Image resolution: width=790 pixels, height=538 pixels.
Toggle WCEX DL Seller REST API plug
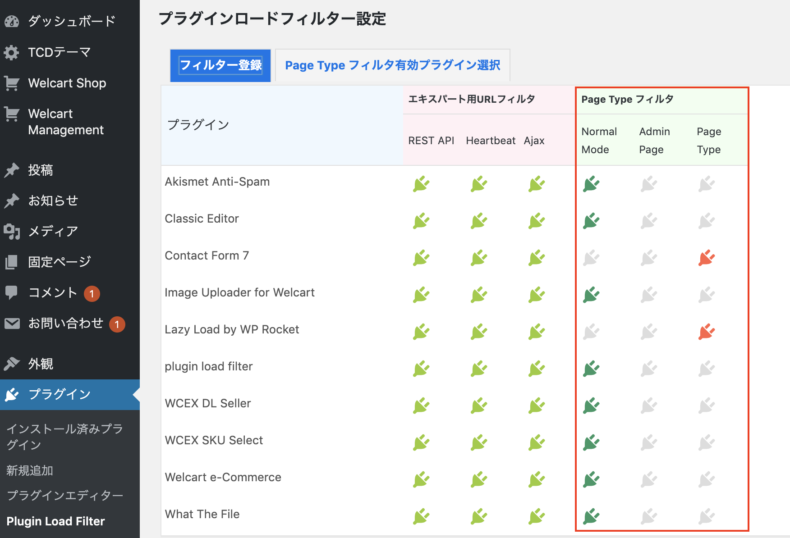tap(421, 406)
